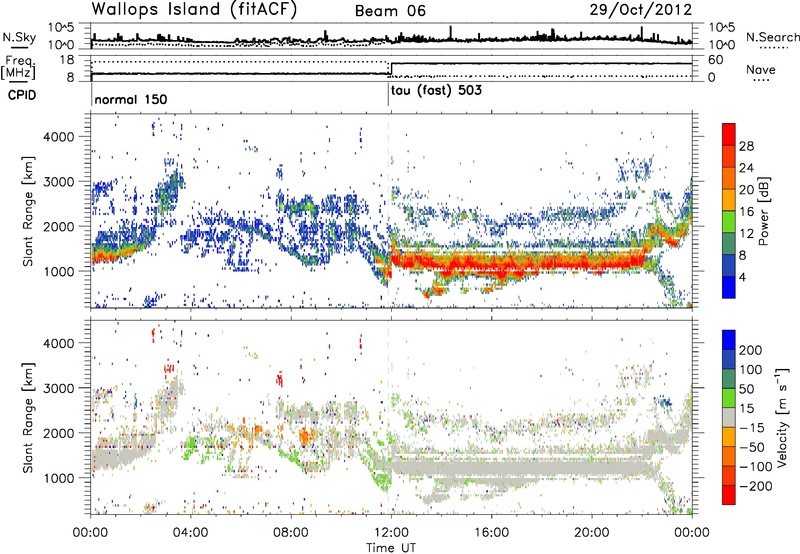
Task: Click the 'Nave' label
Action: [761, 70]
